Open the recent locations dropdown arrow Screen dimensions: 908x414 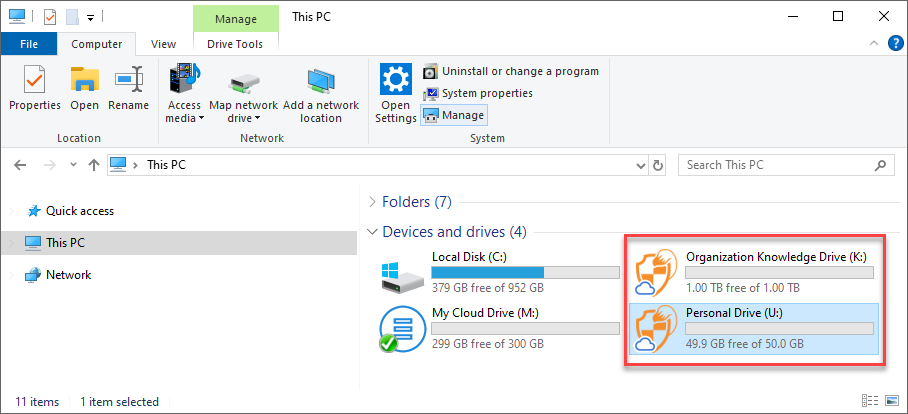pos(73,165)
